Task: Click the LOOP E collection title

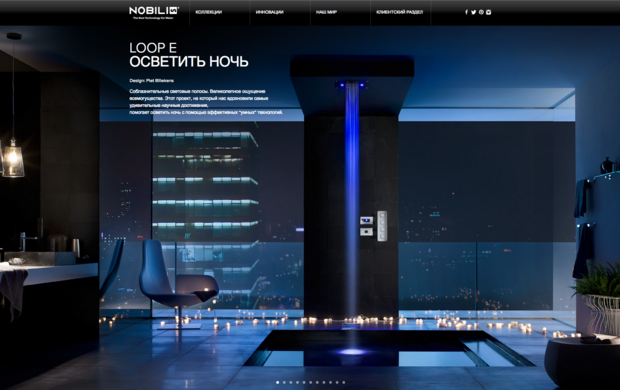Action: [x=153, y=48]
